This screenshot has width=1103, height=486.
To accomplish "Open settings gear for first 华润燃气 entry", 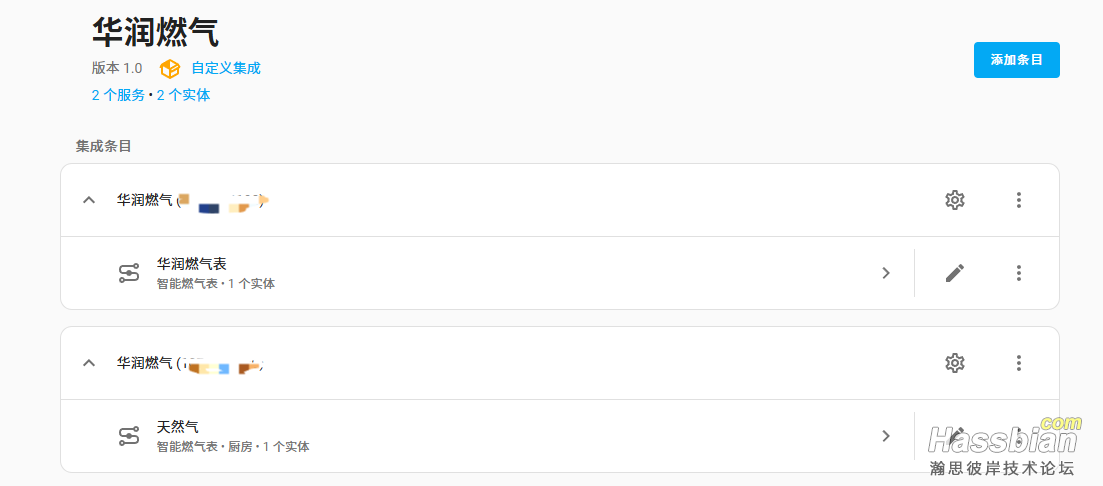I will click(x=955, y=200).
